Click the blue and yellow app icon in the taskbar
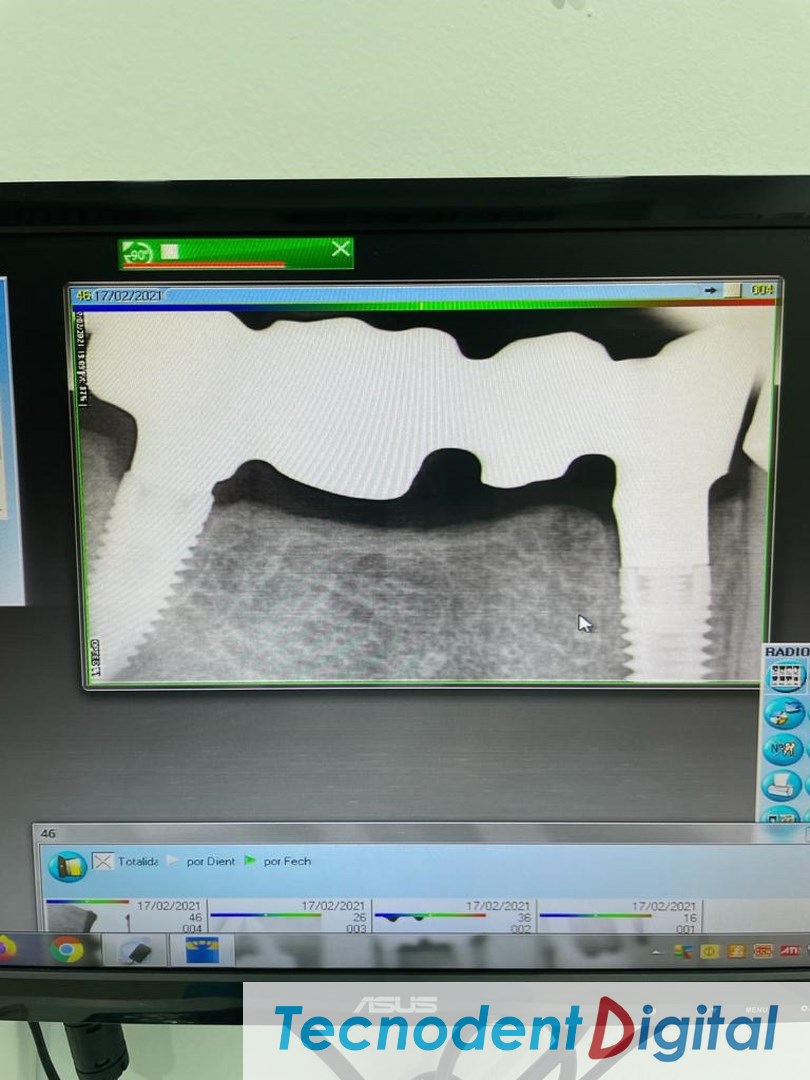This screenshot has width=810, height=1080. coord(202,950)
